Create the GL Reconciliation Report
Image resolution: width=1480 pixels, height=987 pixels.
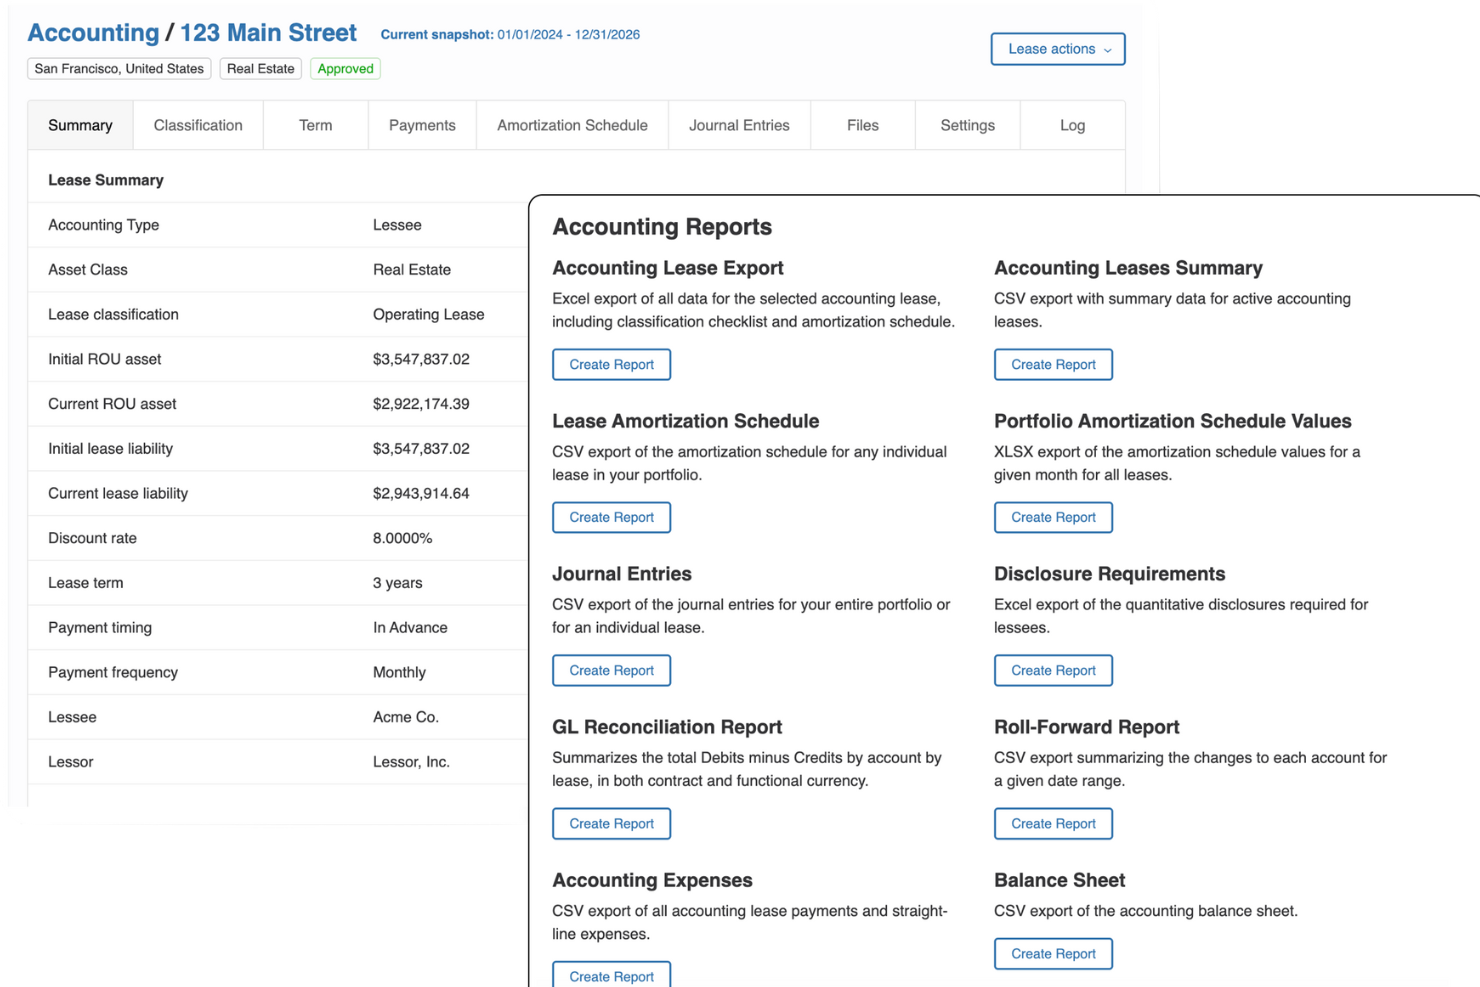tap(611, 824)
